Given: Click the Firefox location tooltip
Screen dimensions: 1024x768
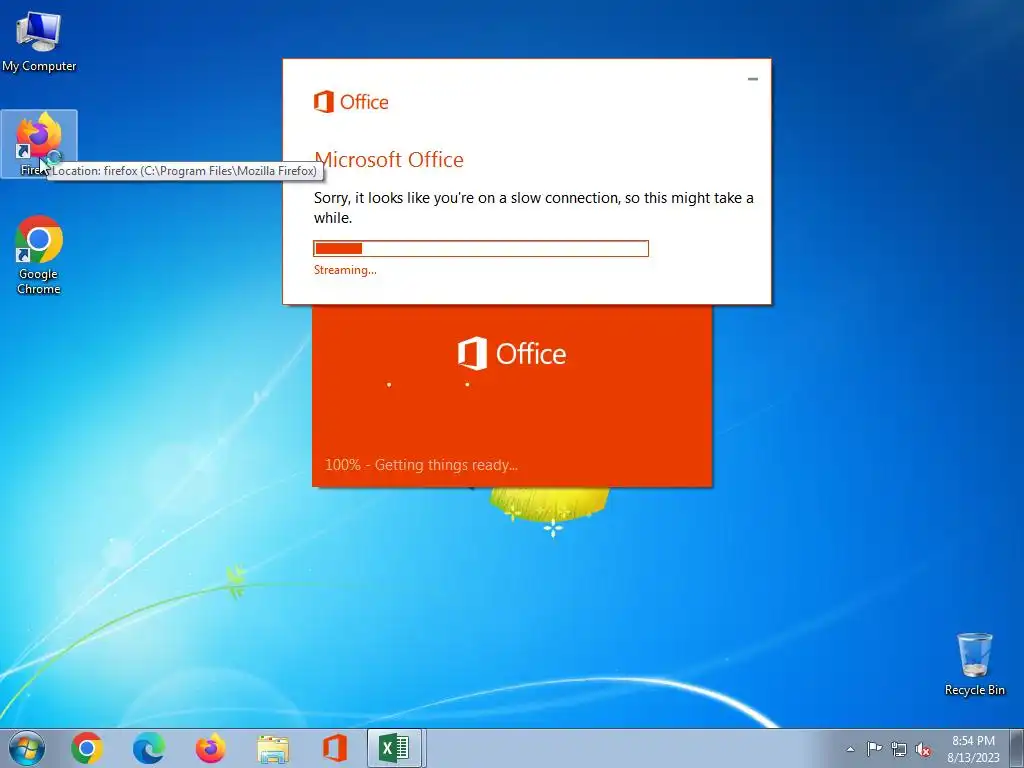Looking at the screenshot, I should (185, 171).
